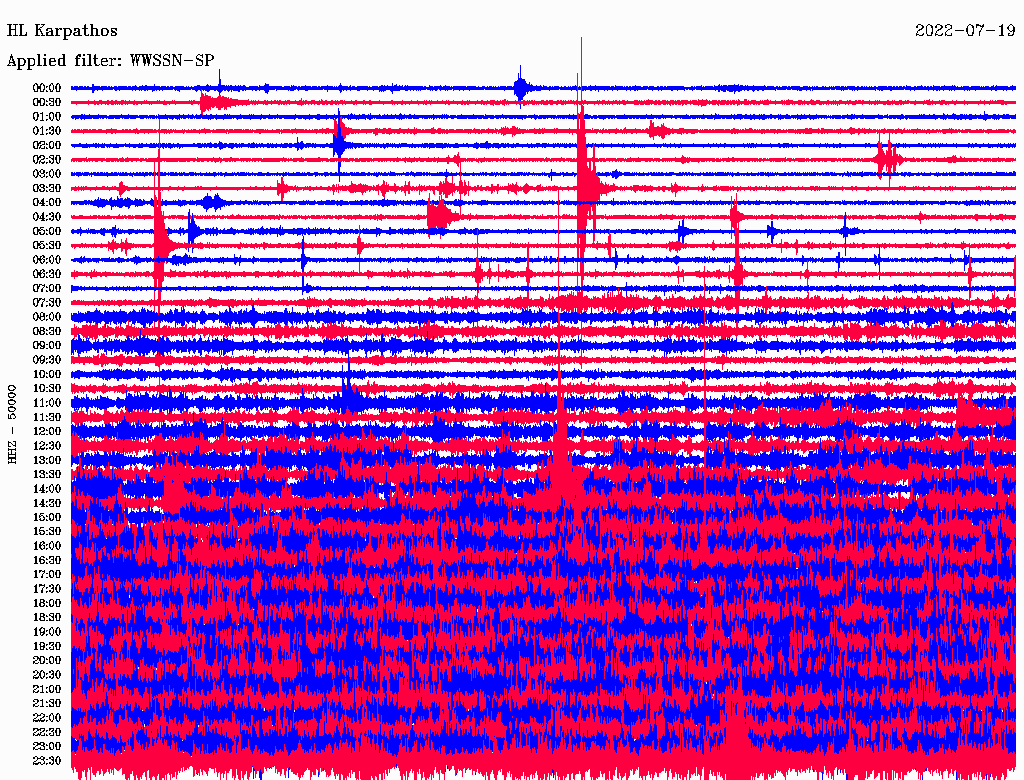
Task: Select the '05:30' time label
Action: [x=47, y=246]
